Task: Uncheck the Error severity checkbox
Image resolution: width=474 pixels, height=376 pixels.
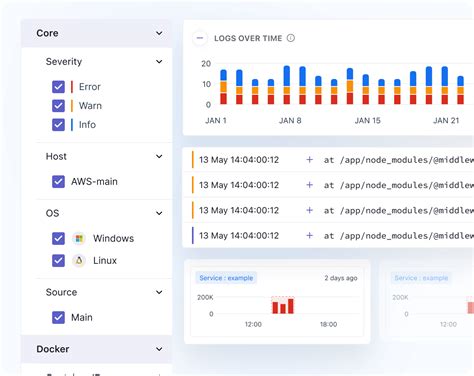Action: point(58,87)
